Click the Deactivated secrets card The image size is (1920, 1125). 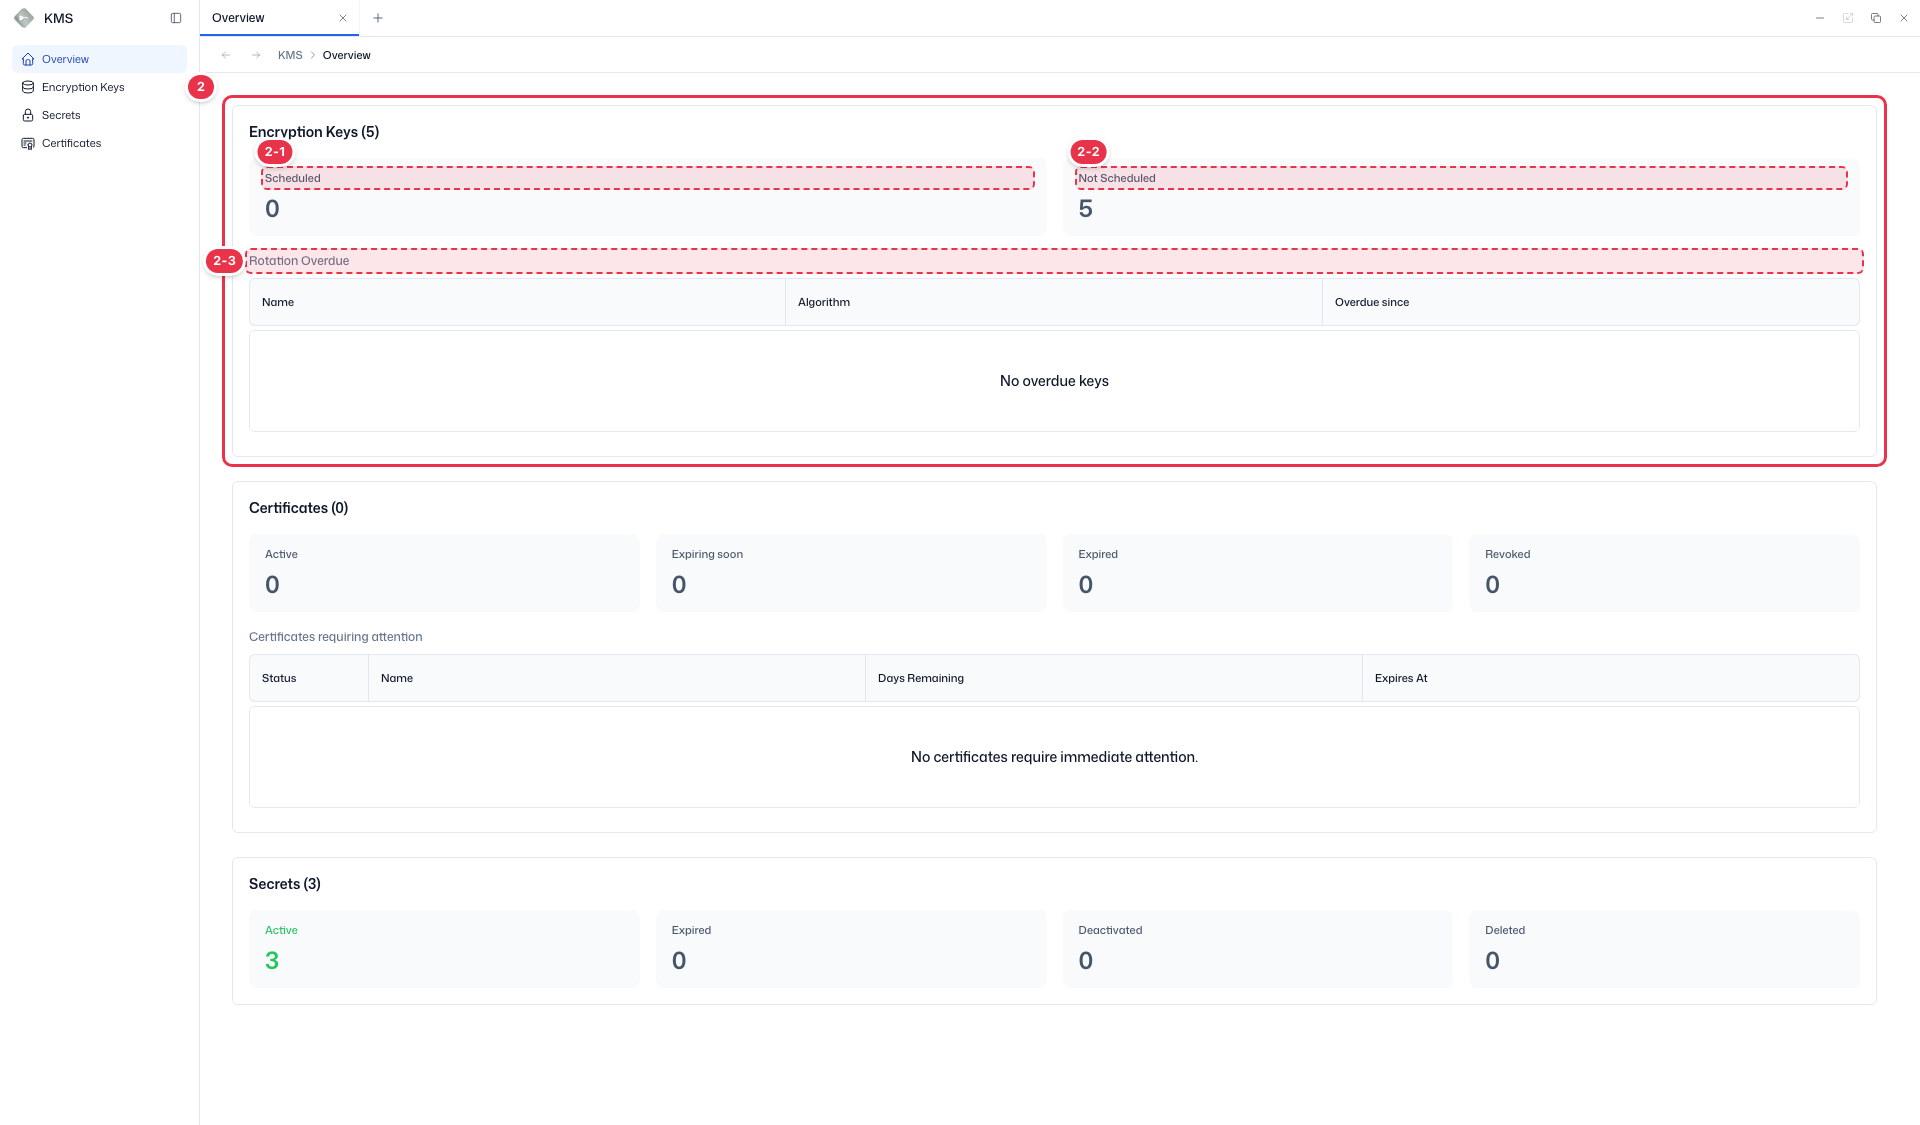1258,949
